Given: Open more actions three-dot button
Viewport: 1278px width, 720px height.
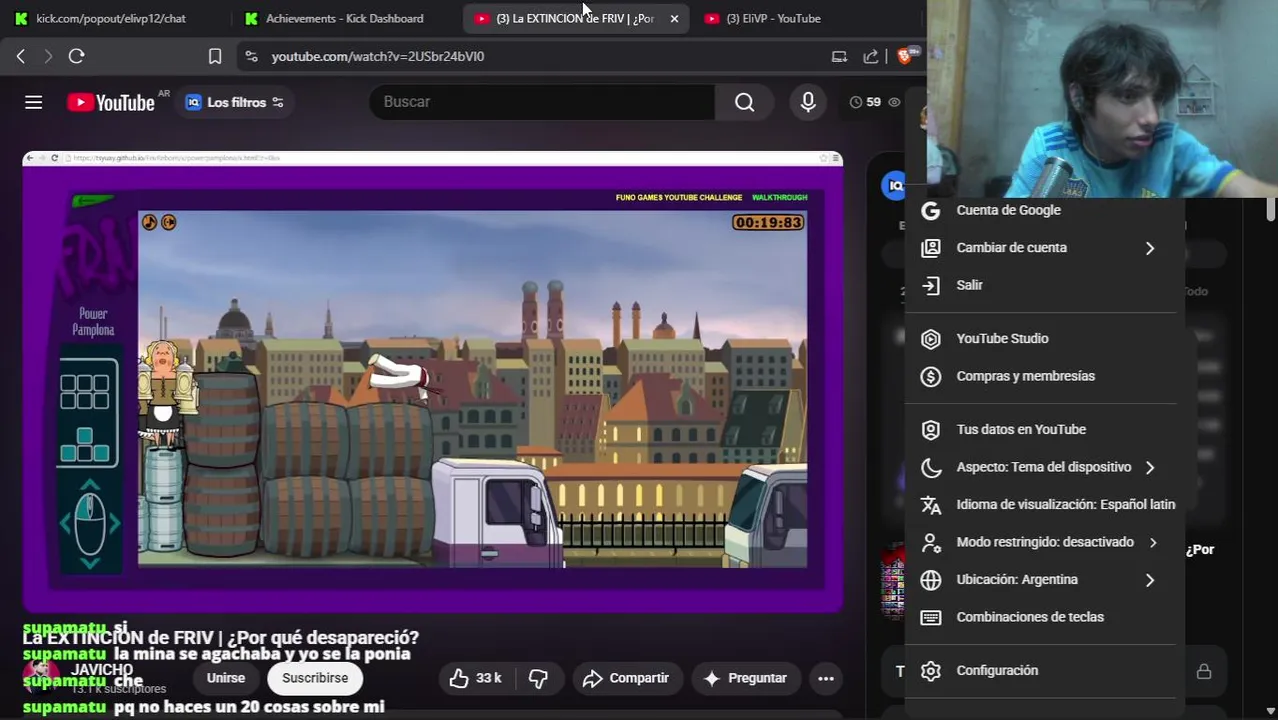Looking at the screenshot, I should click(x=826, y=678).
